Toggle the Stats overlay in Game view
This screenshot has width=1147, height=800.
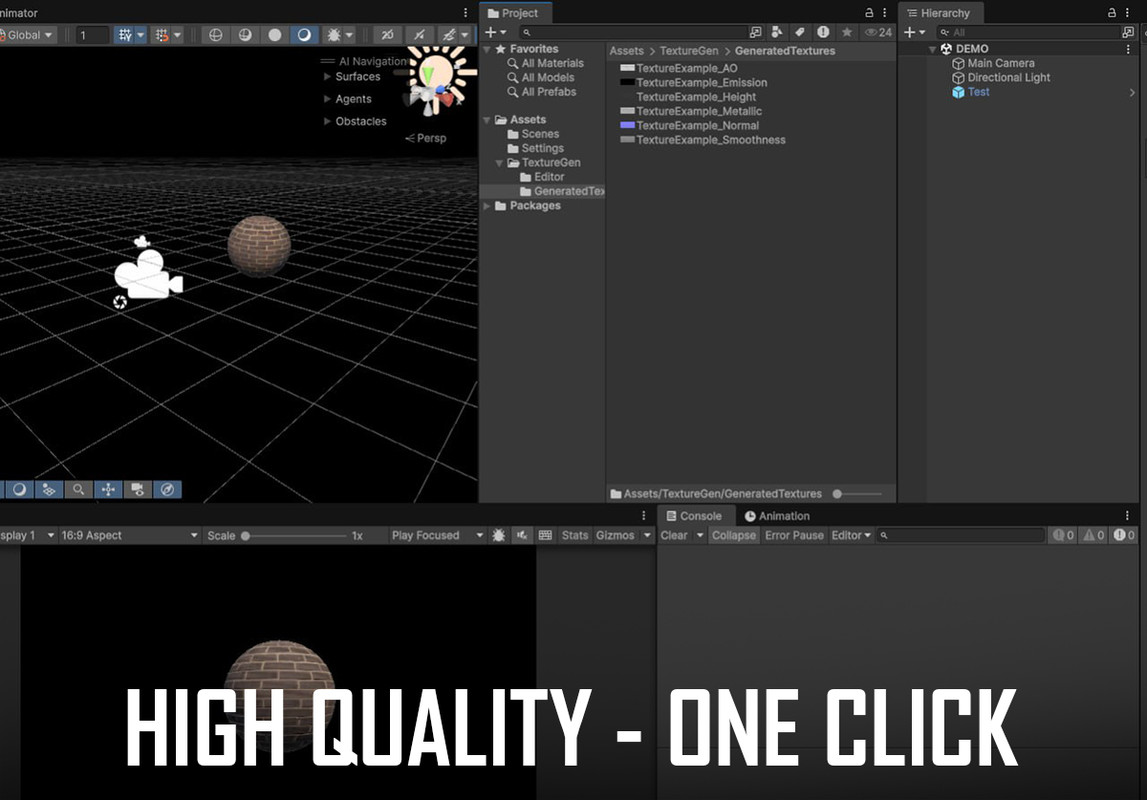click(575, 536)
